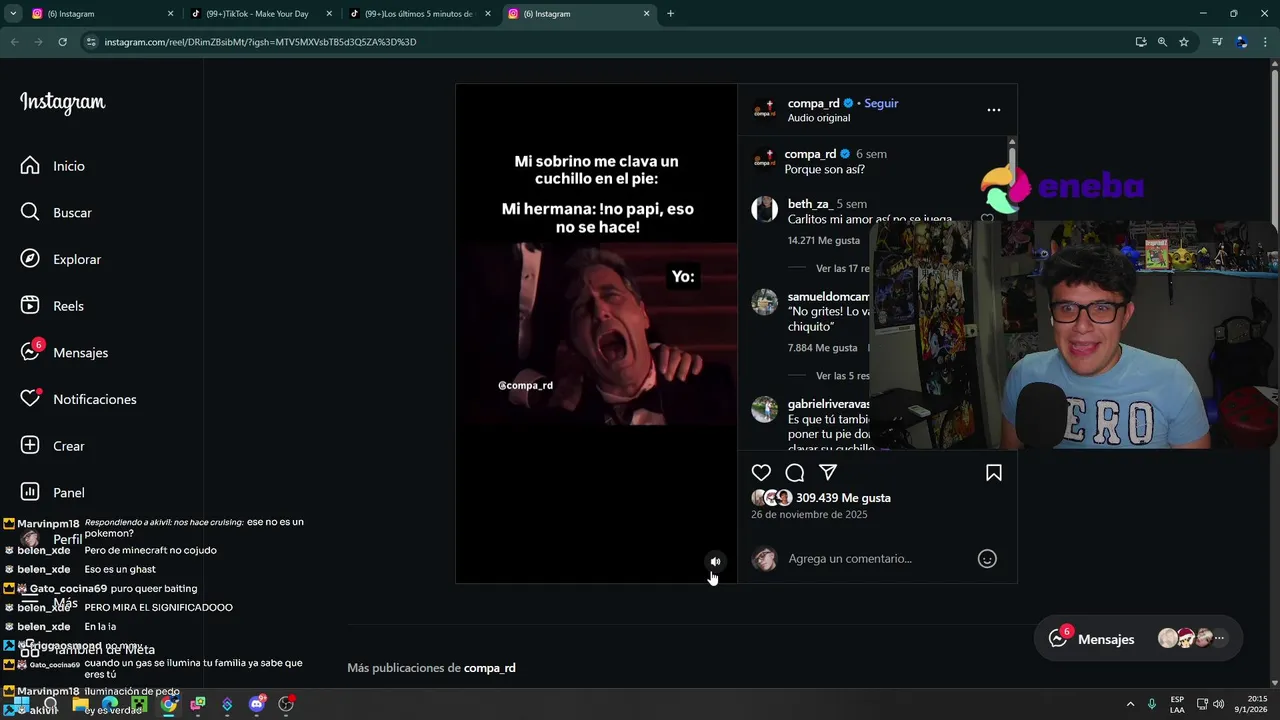Like the reel with heart icon

click(x=761, y=472)
